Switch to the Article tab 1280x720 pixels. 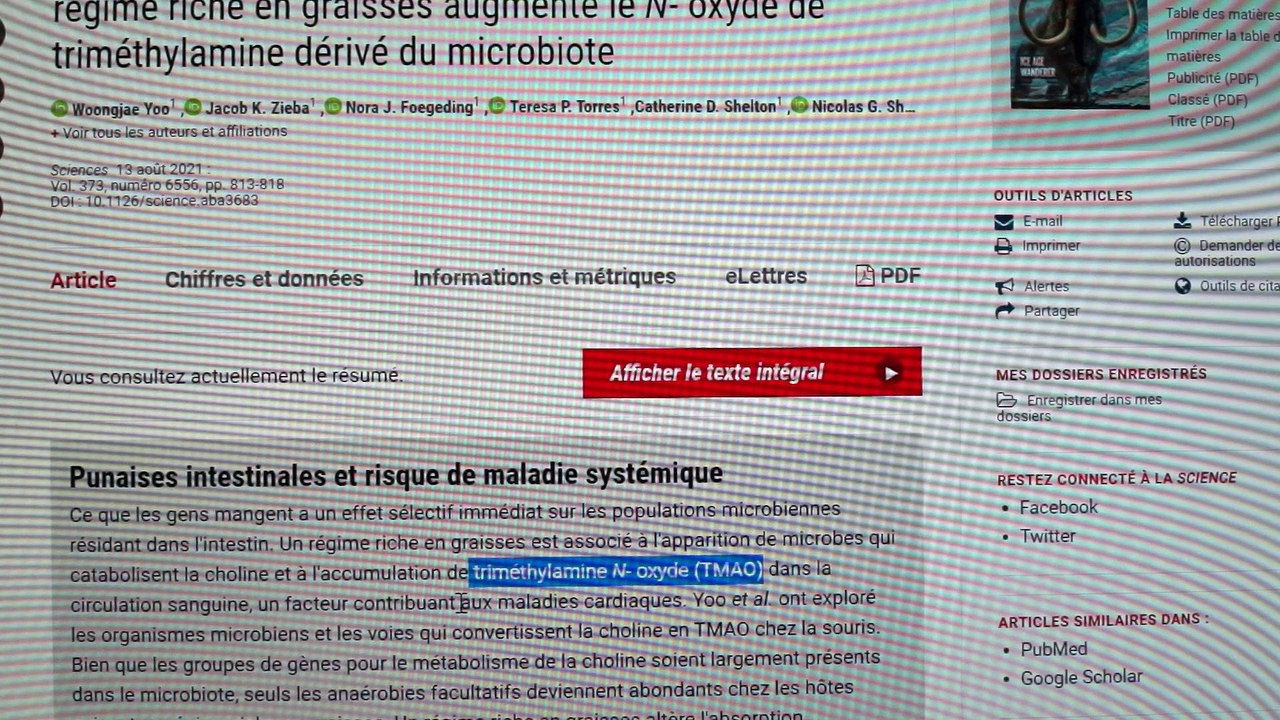tap(84, 280)
